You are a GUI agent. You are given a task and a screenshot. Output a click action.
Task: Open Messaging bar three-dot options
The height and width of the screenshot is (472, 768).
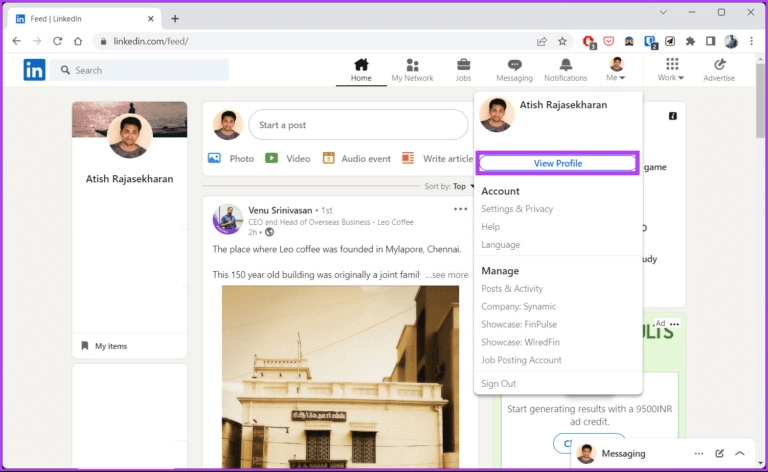tap(698, 453)
